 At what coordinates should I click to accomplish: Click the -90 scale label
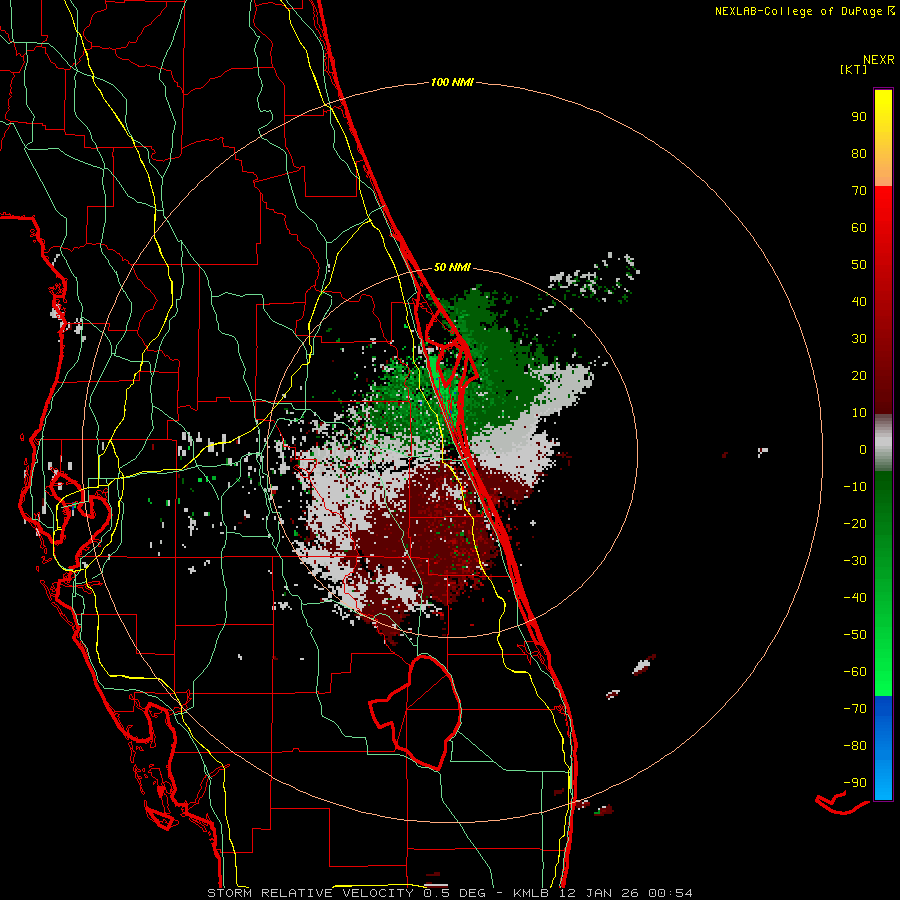(x=855, y=783)
